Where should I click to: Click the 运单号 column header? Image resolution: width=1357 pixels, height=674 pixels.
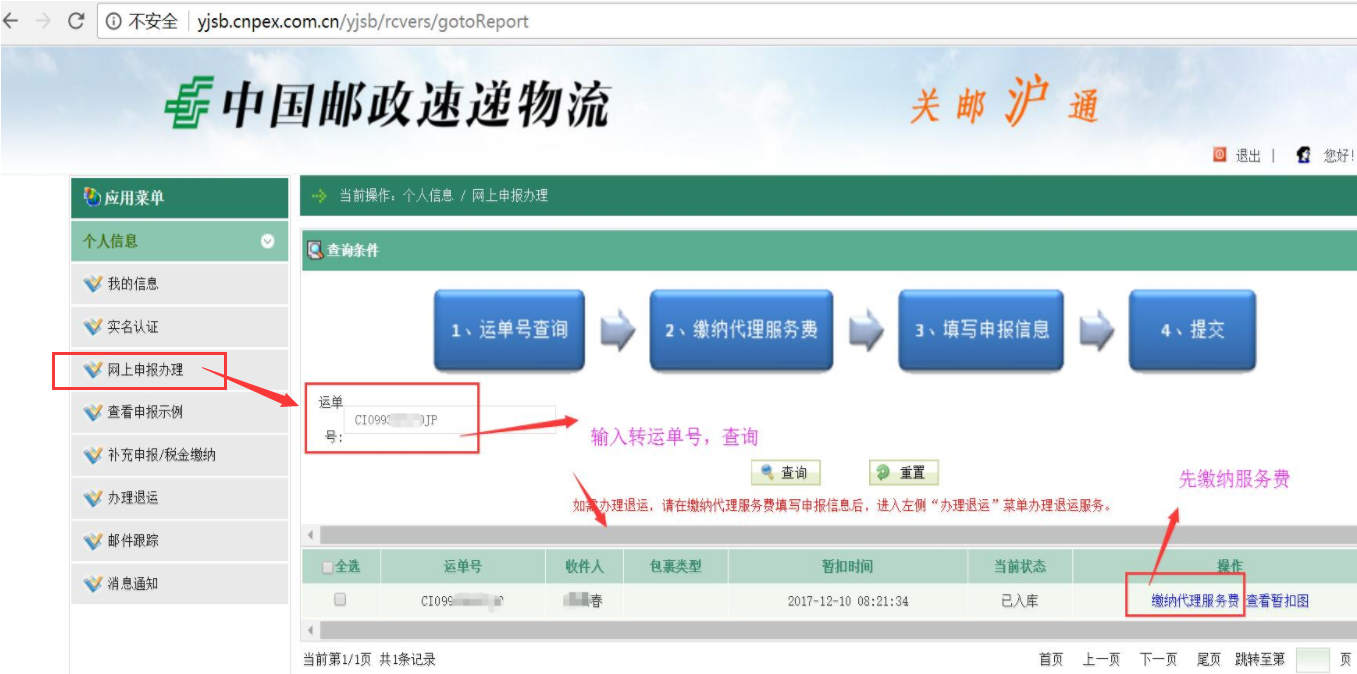[x=463, y=567]
